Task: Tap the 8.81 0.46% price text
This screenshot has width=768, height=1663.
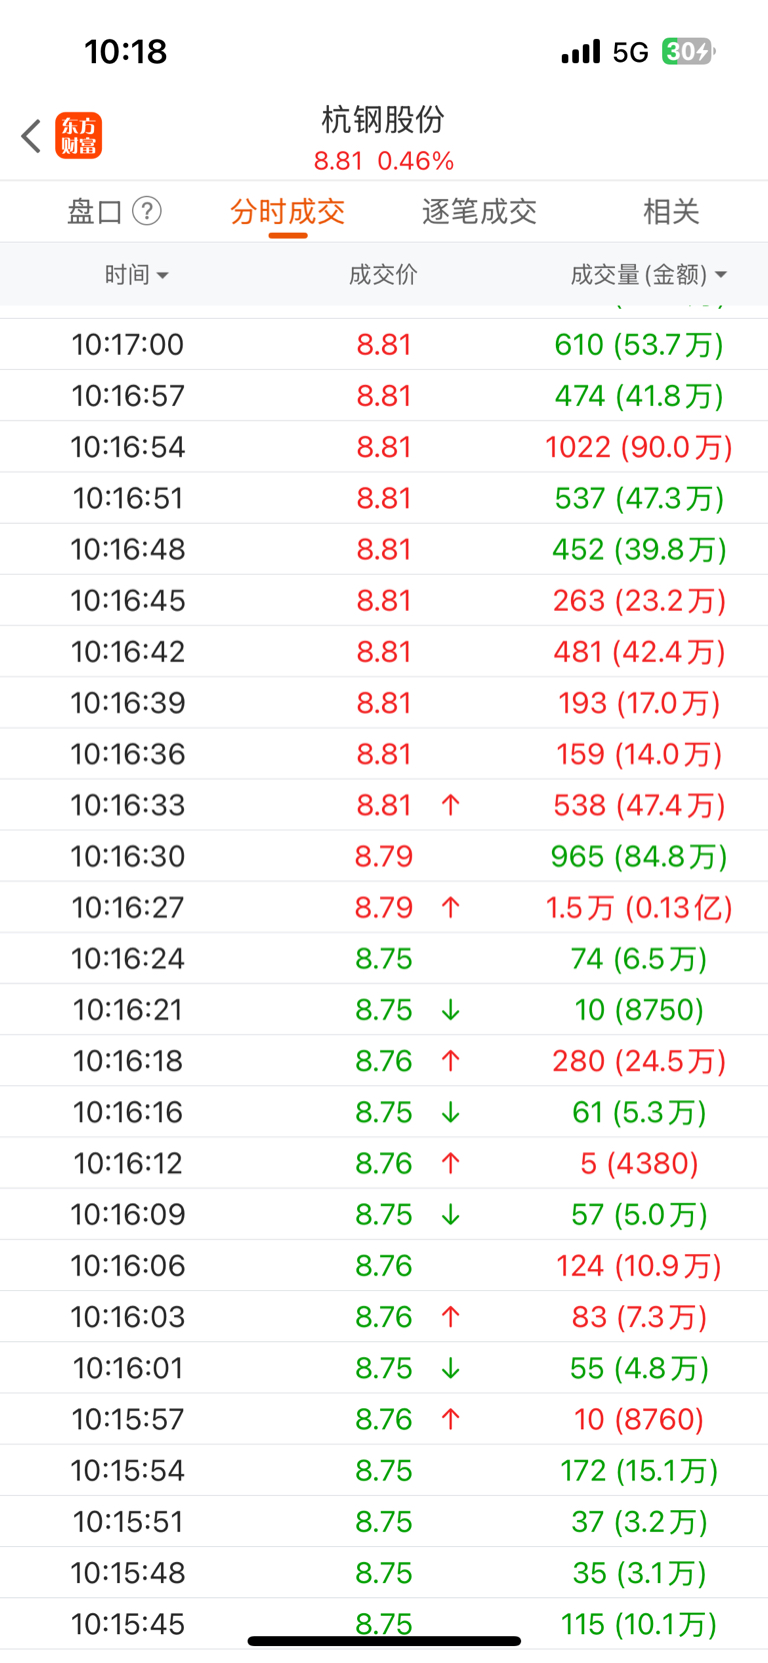Action: coord(384,161)
